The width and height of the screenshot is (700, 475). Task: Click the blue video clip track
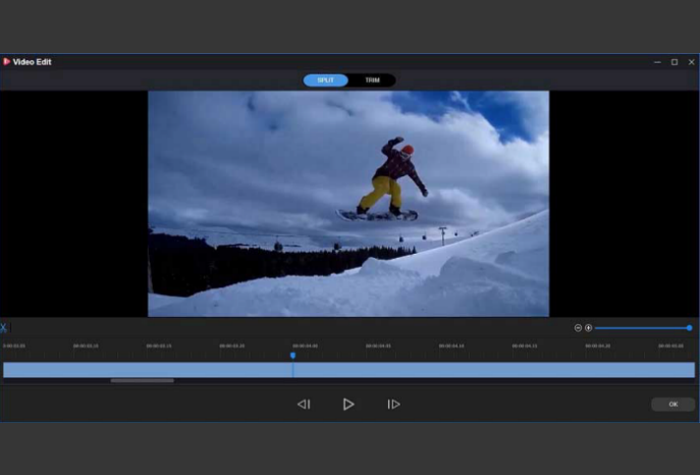(349, 370)
